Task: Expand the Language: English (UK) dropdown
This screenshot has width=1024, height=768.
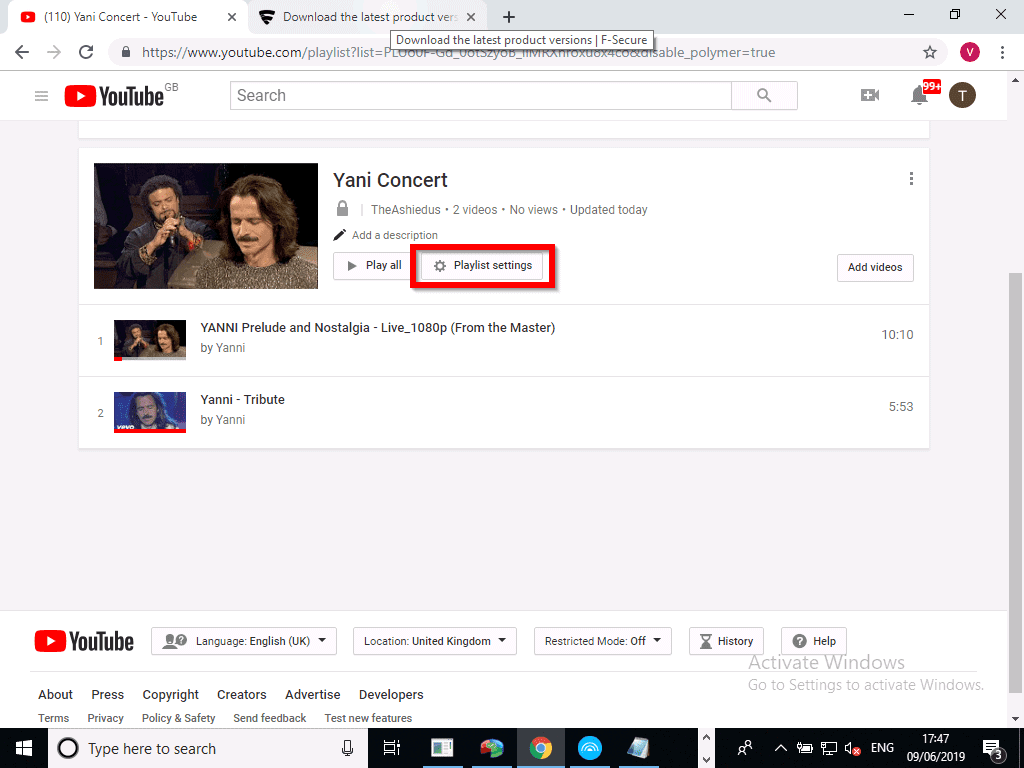Action: point(244,641)
